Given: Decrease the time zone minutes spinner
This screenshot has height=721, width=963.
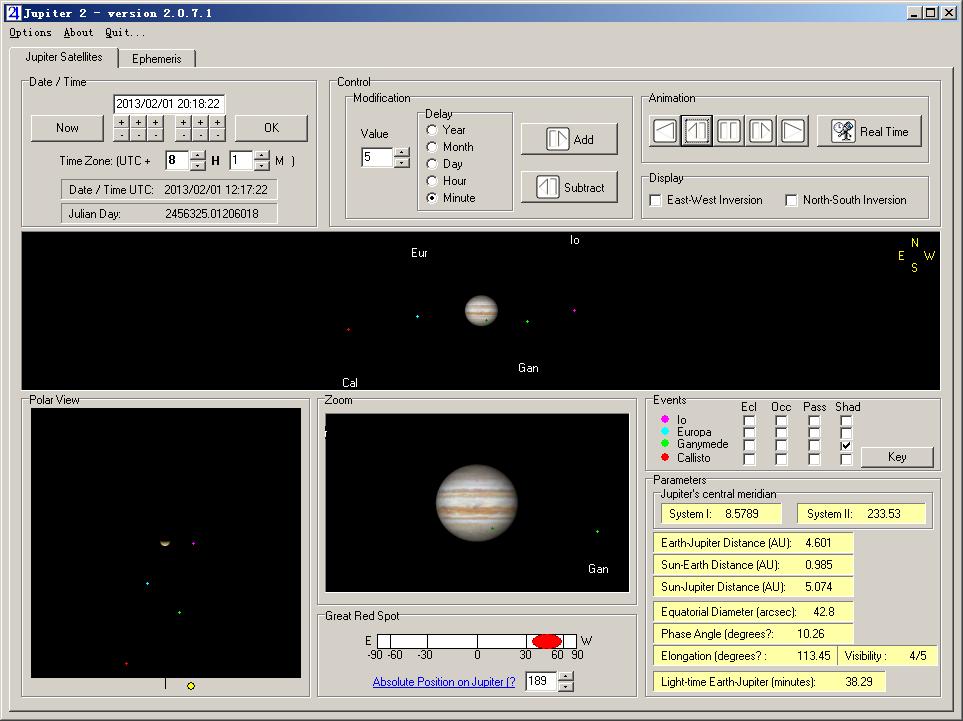Looking at the screenshot, I should (262, 166).
